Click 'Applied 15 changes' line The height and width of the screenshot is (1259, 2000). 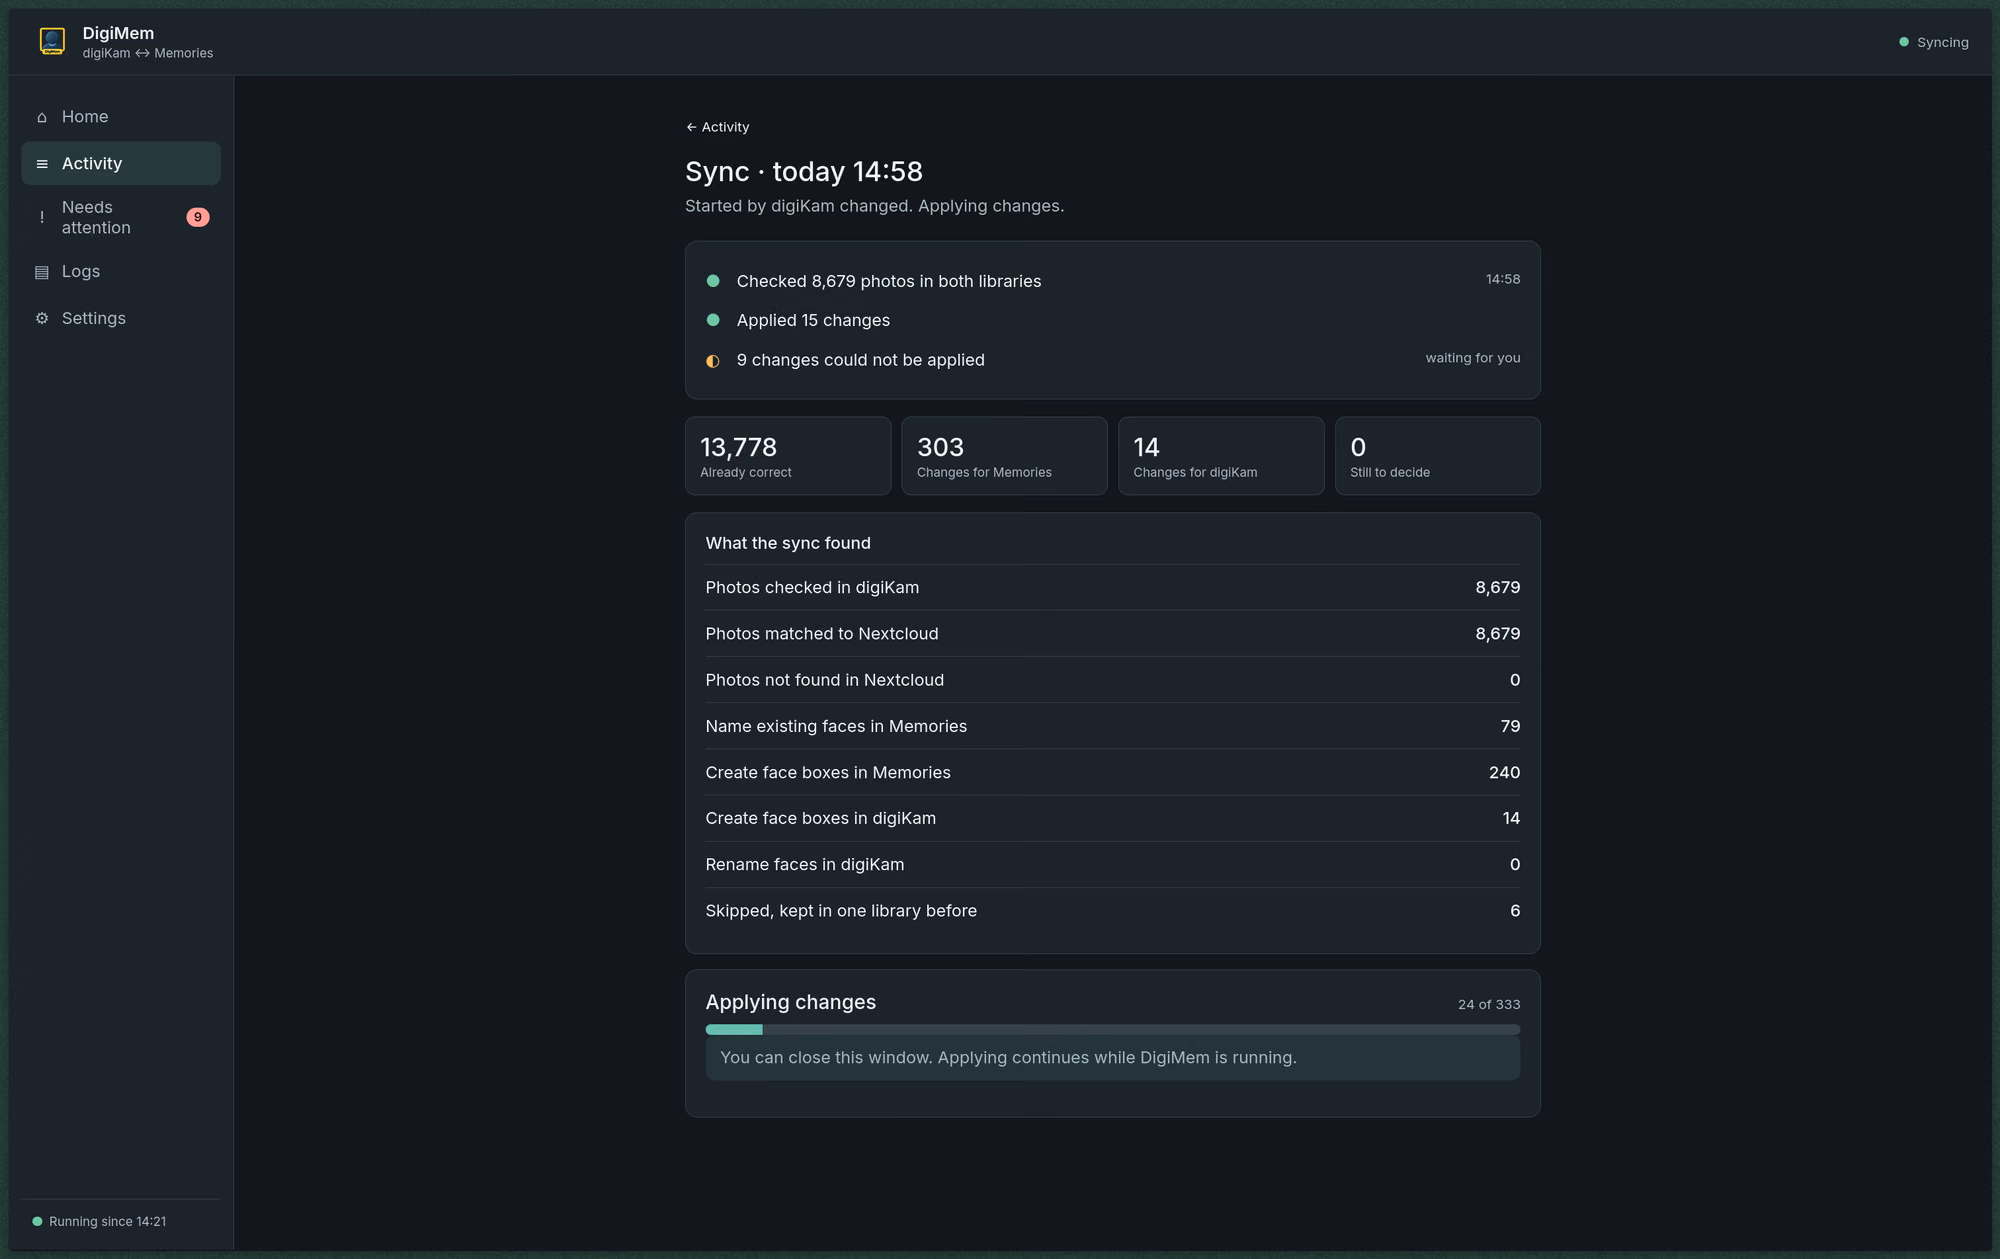click(x=813, y=320)
